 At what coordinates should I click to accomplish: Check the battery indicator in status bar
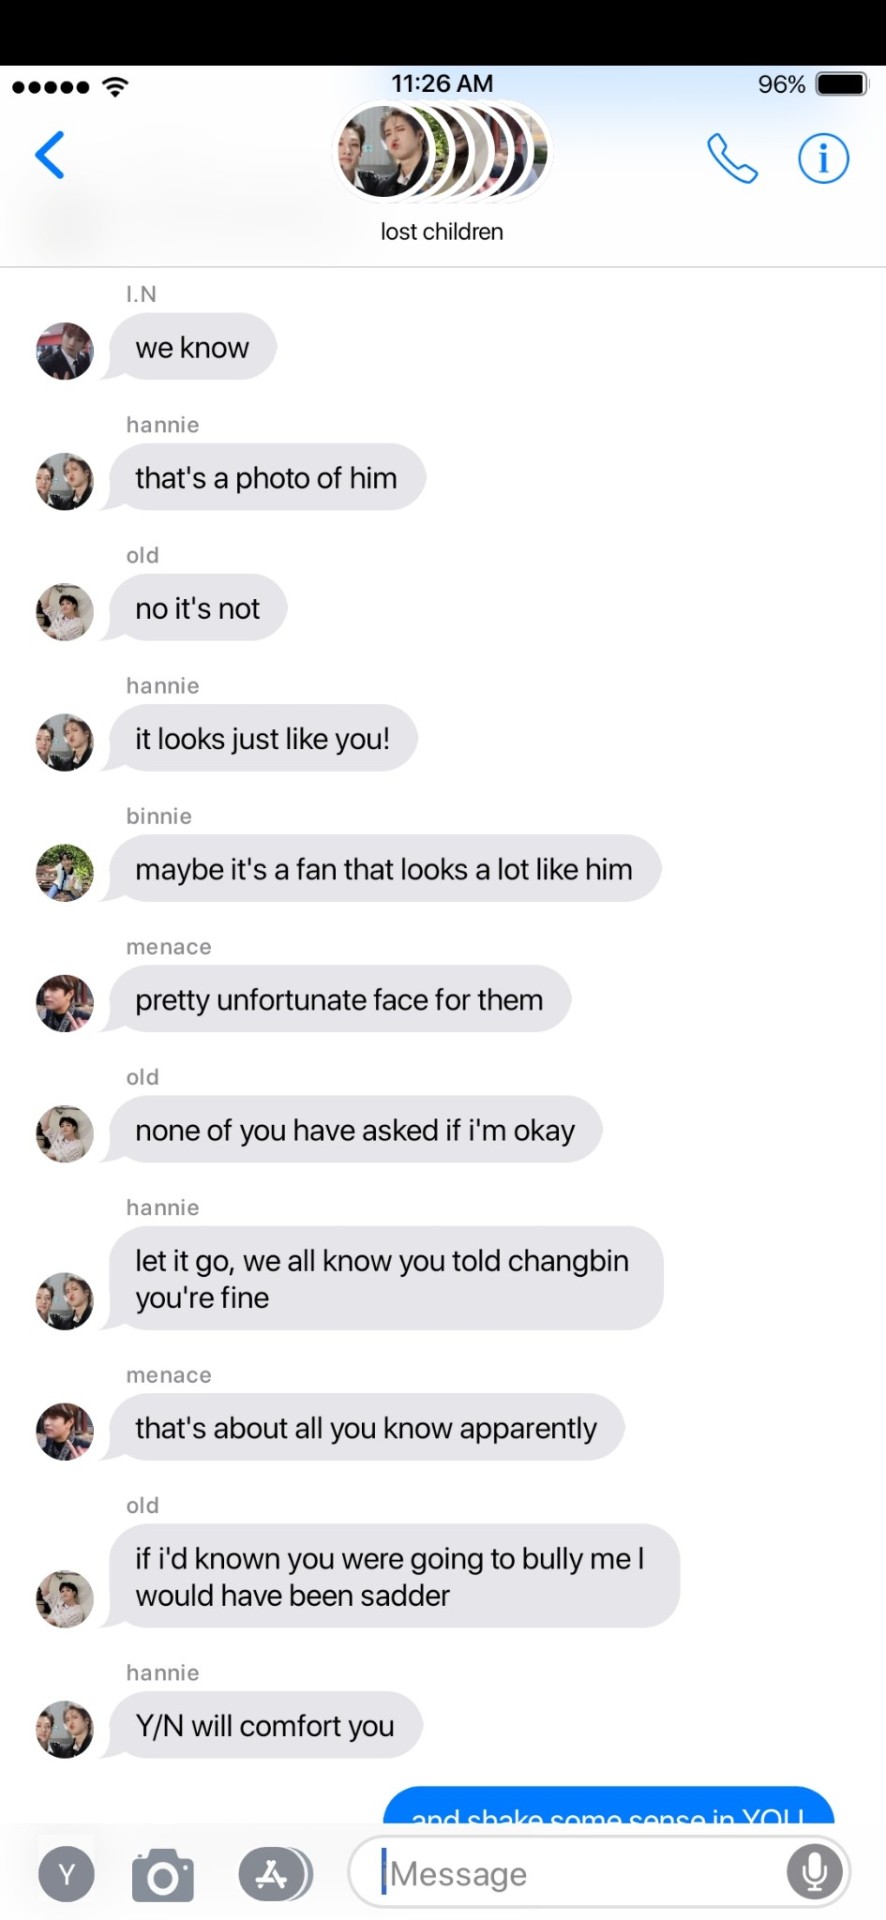pyautogui.click(x=841, y=84)
